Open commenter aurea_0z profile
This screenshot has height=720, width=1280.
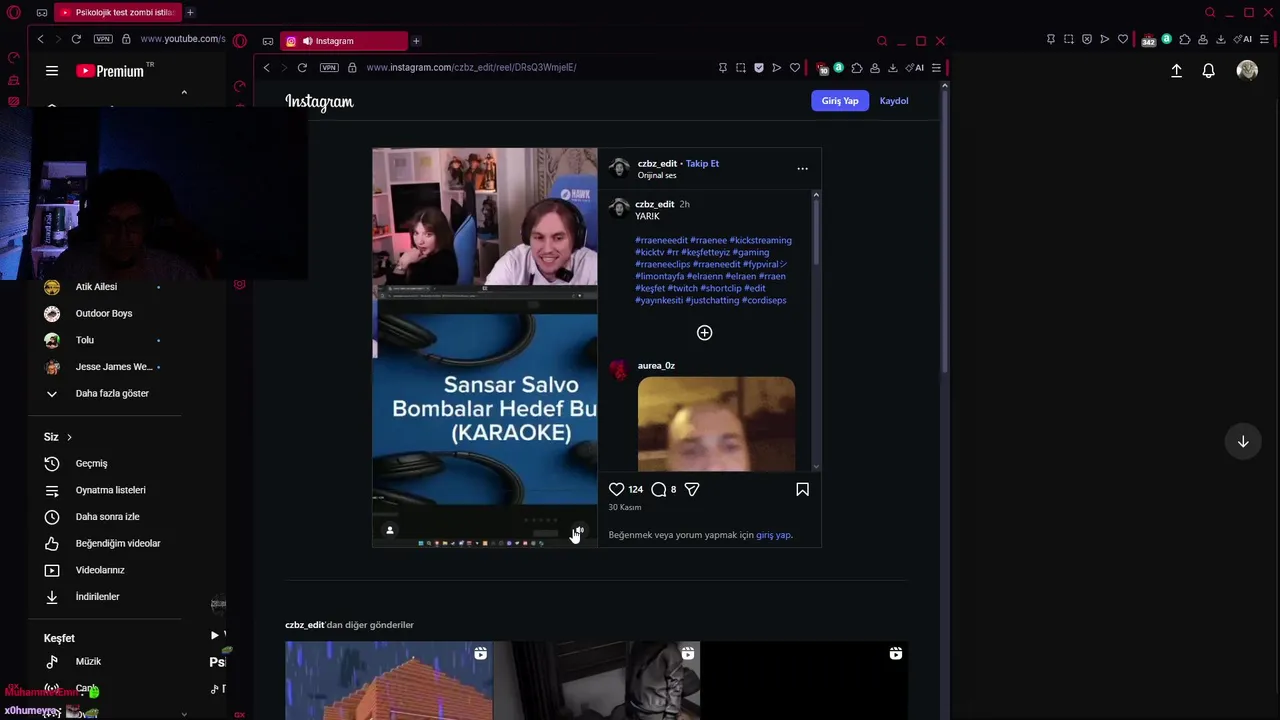point(656,366)
